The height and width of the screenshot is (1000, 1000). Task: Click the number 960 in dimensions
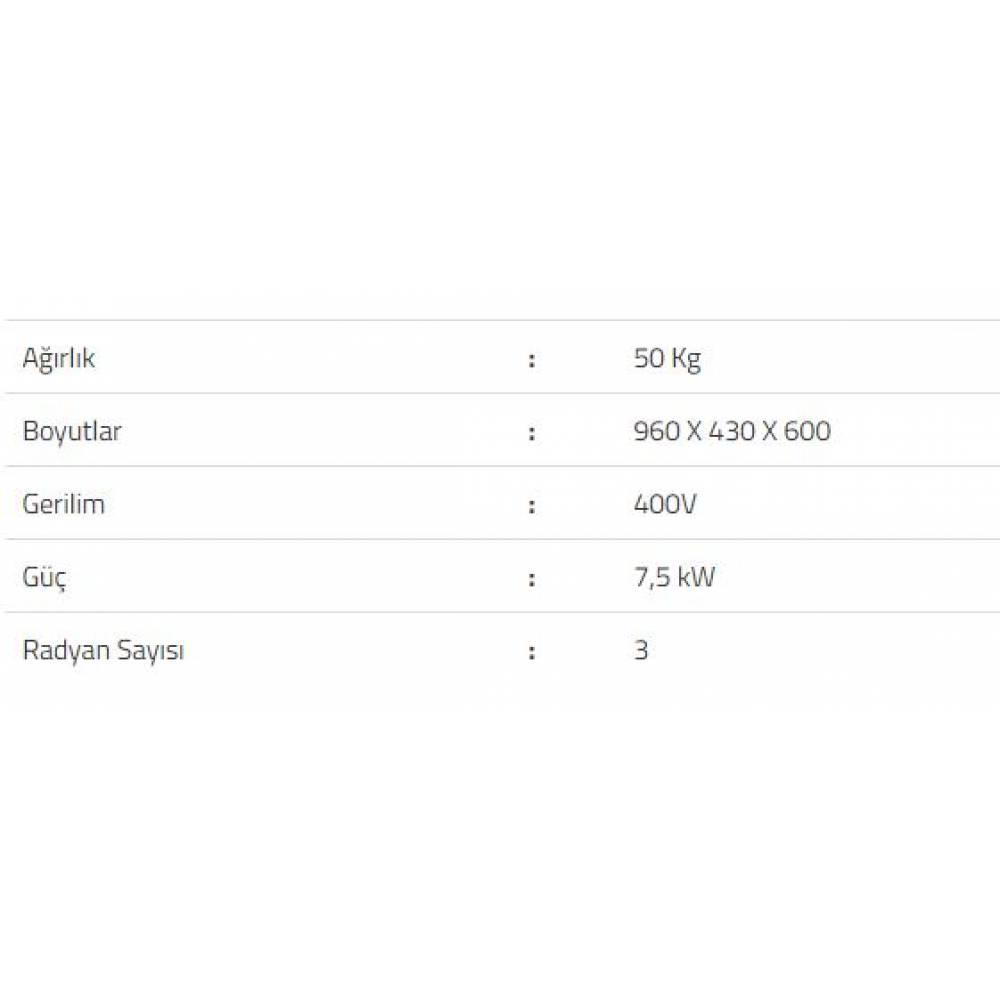(654, 431)
